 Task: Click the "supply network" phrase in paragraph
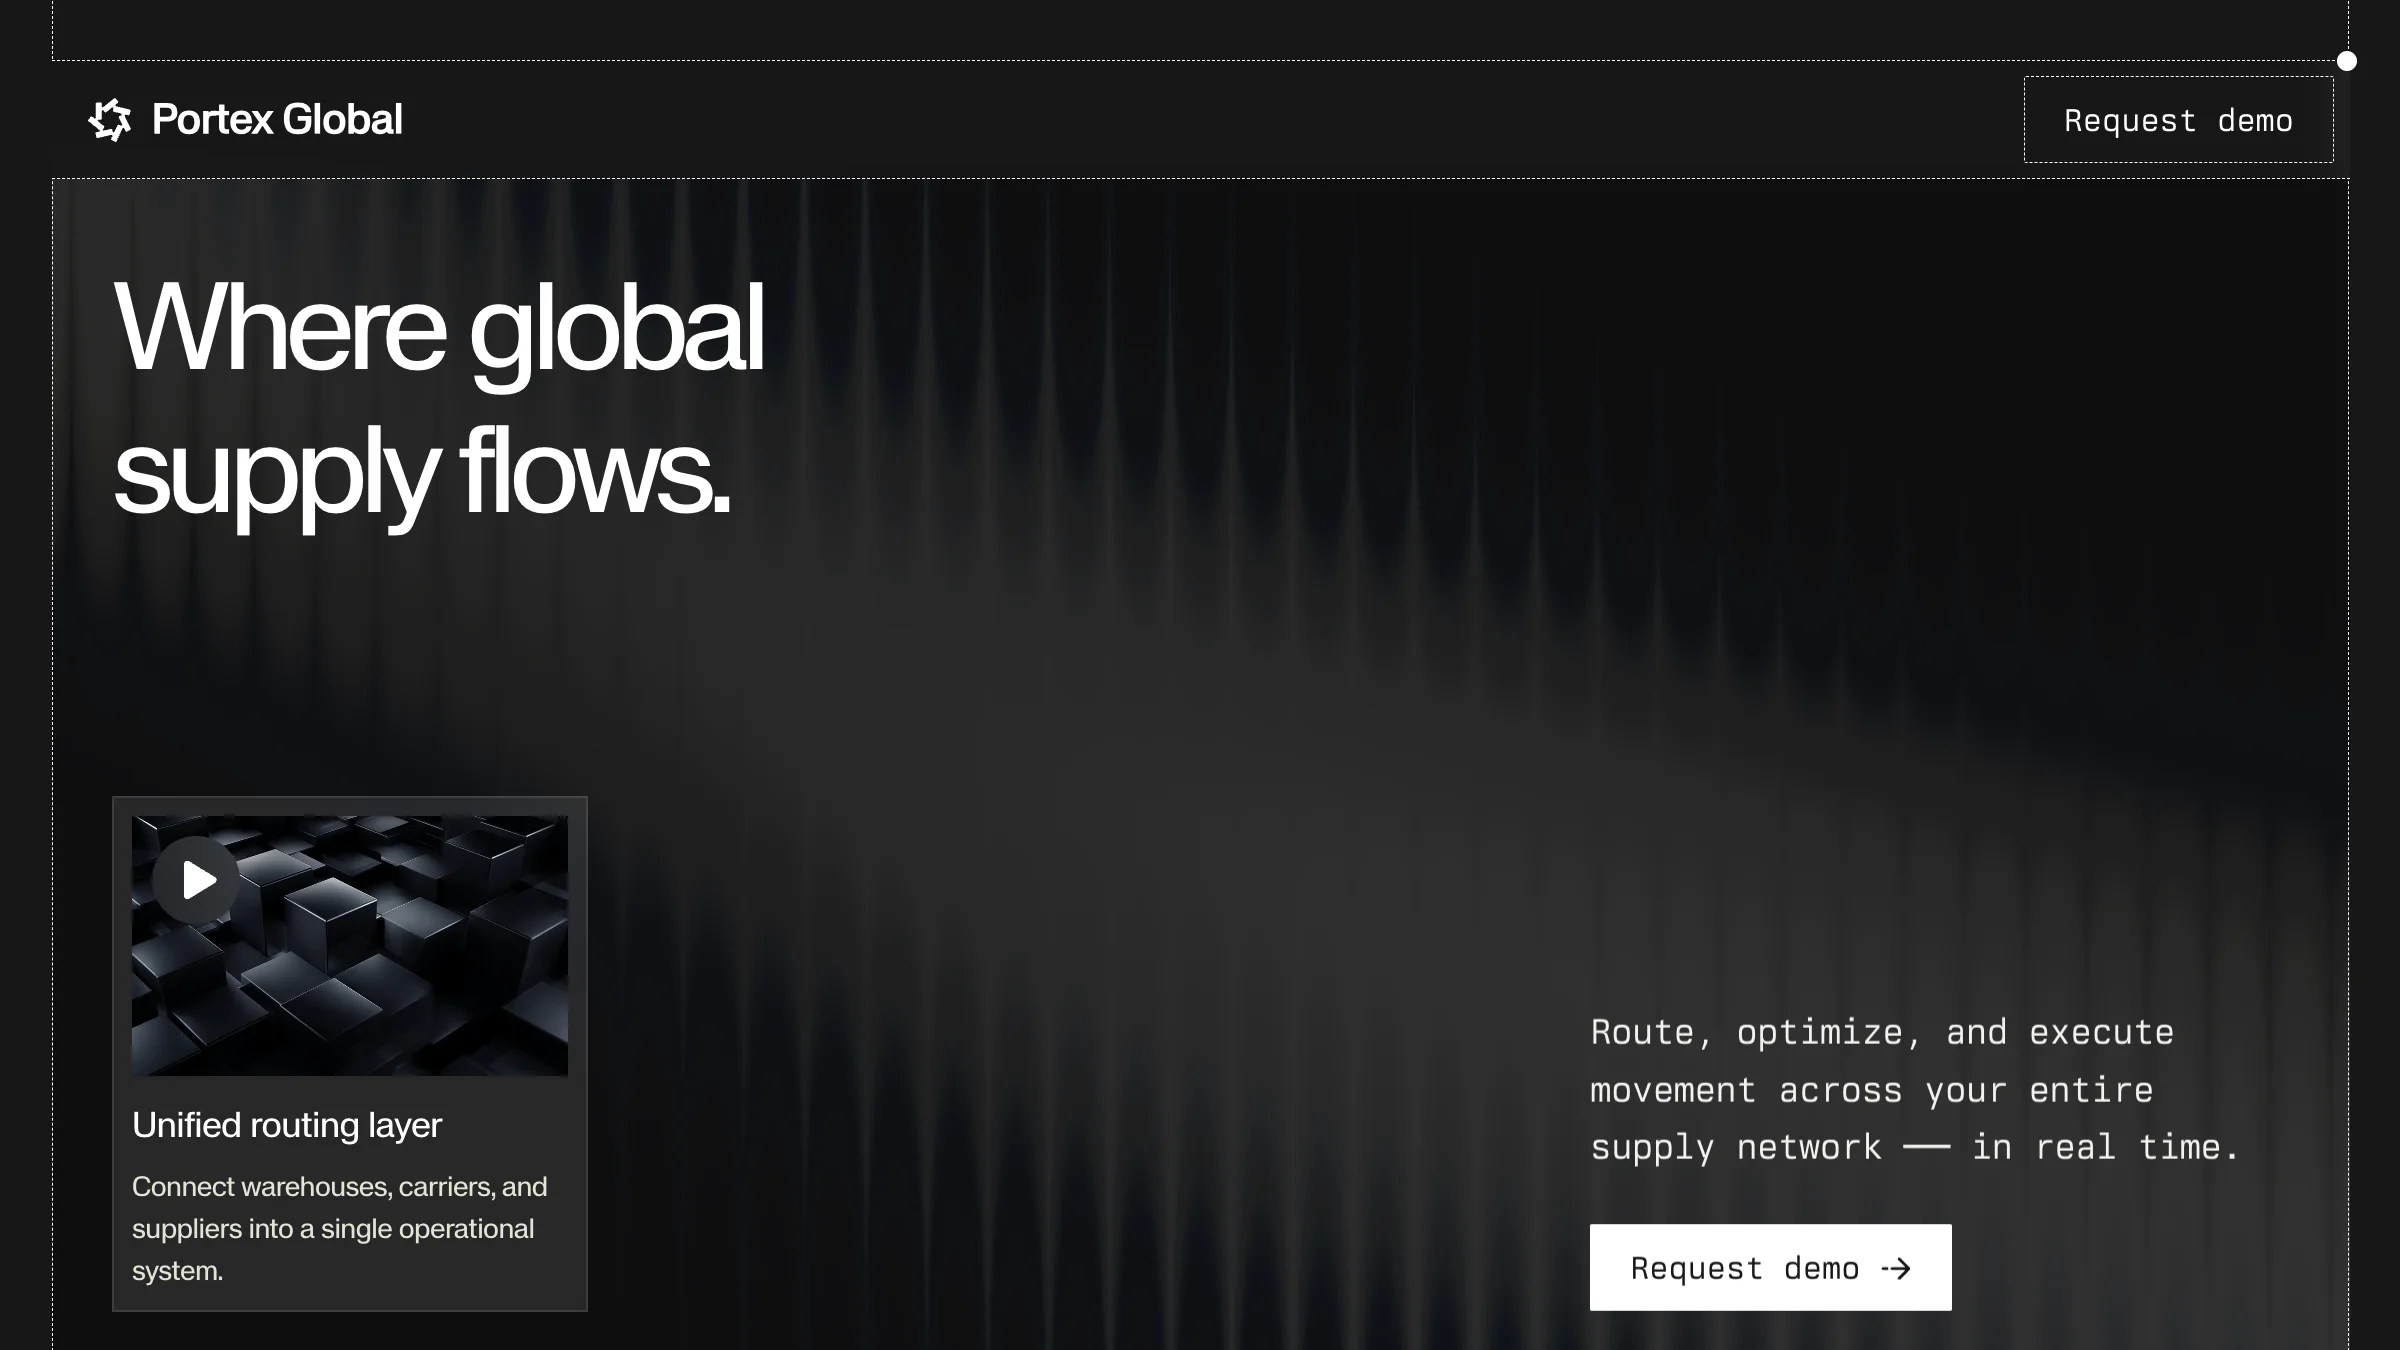click(1735, 1147)
